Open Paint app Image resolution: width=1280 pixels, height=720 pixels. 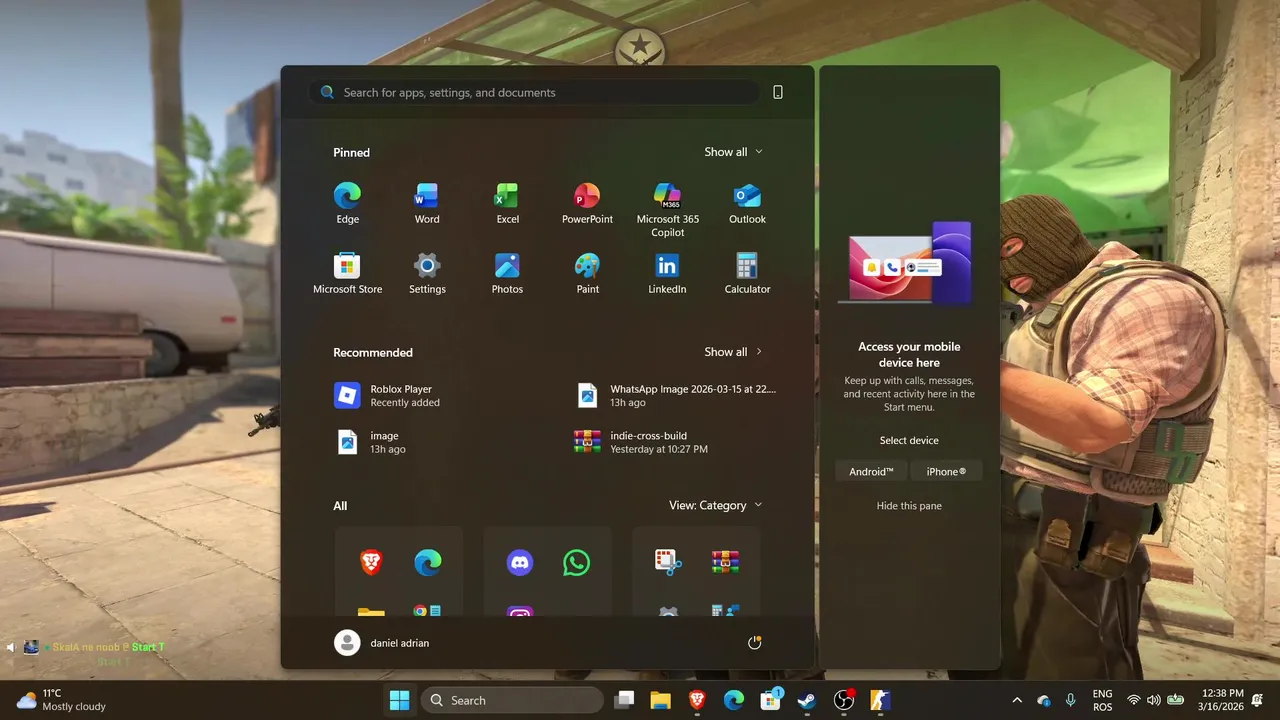(587, 274)
